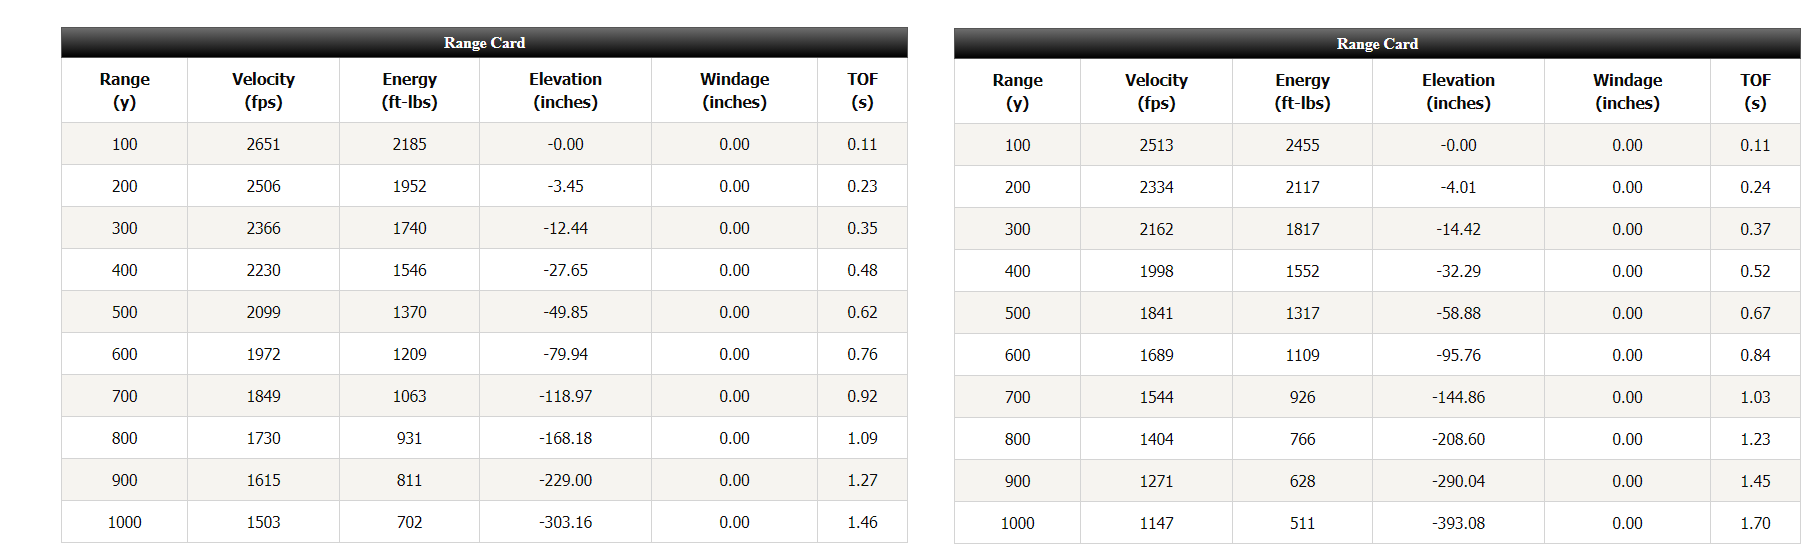Select elevation value -303.16 in left table

tap(565, 522)
